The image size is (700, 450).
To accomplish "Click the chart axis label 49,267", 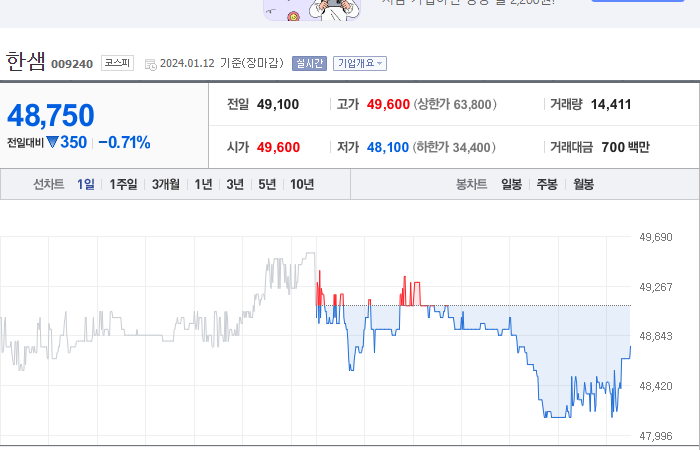I will 656,287.
